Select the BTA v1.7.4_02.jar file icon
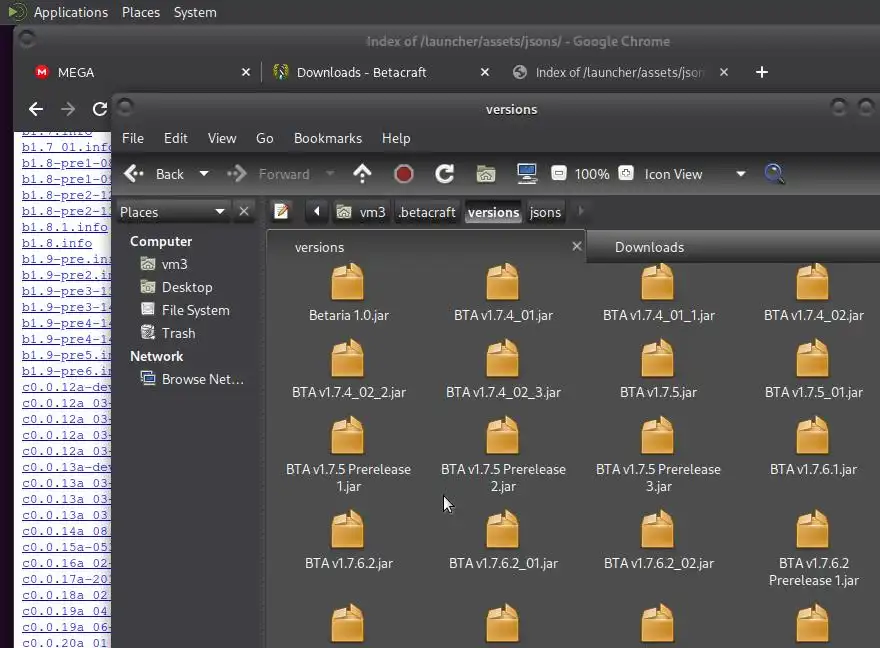880x648 pixels. pyautogui.click(x=812, y=282)
